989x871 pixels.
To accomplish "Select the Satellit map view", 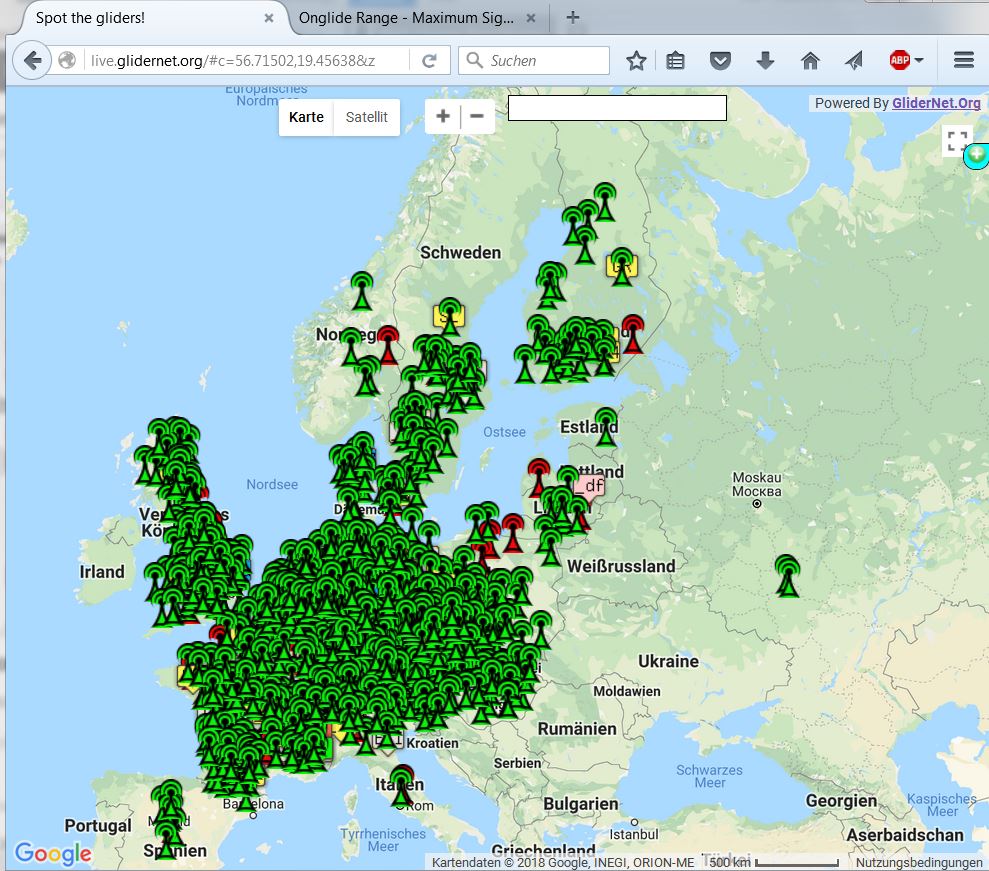I will click(x=366, y=117).
